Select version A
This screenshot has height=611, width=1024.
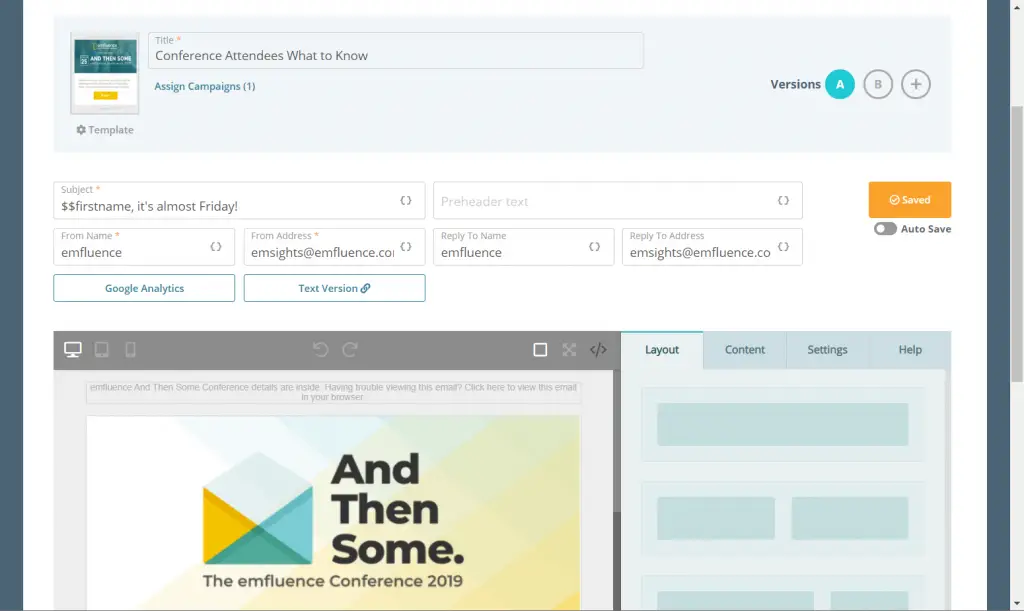coord(840,84)
